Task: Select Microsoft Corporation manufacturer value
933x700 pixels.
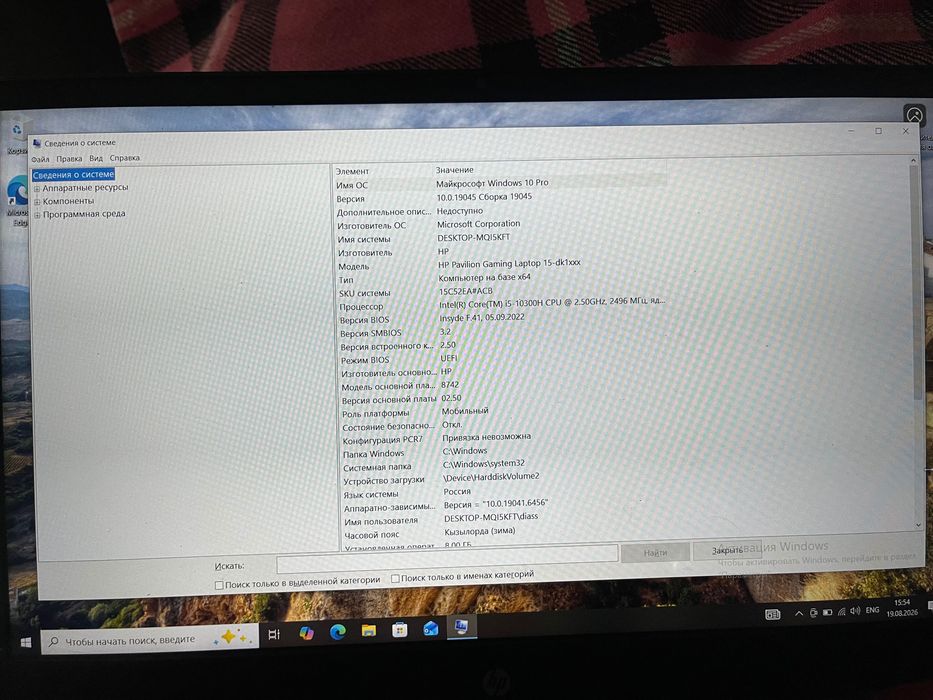Action: [x=478, y=224]
